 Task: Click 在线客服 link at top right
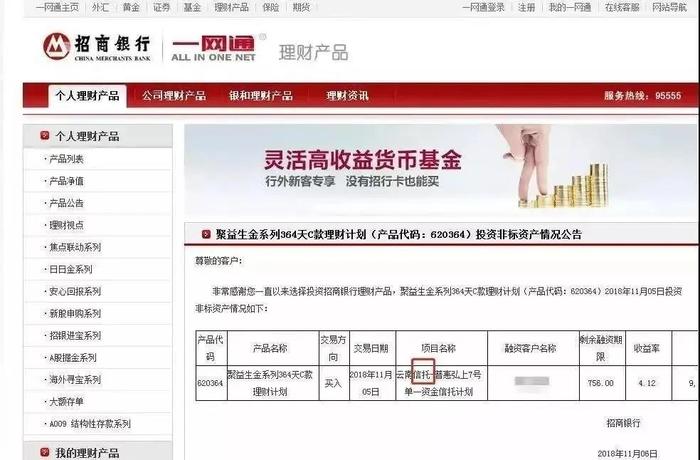point(622,7)
